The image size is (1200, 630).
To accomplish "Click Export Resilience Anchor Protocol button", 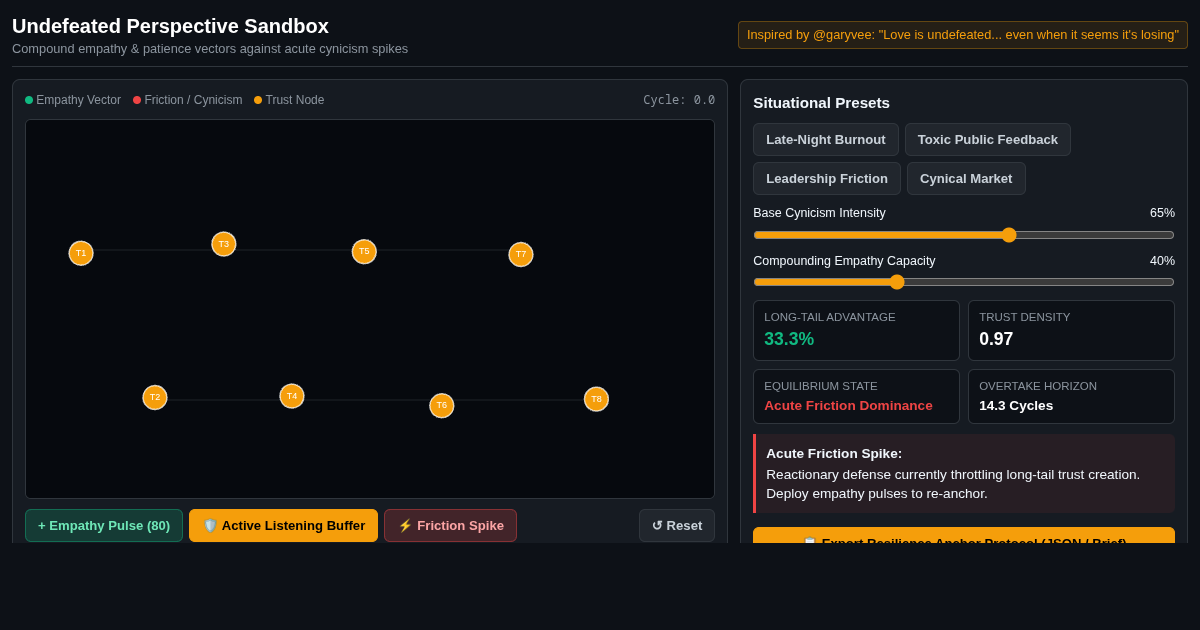I will point(964,536).
